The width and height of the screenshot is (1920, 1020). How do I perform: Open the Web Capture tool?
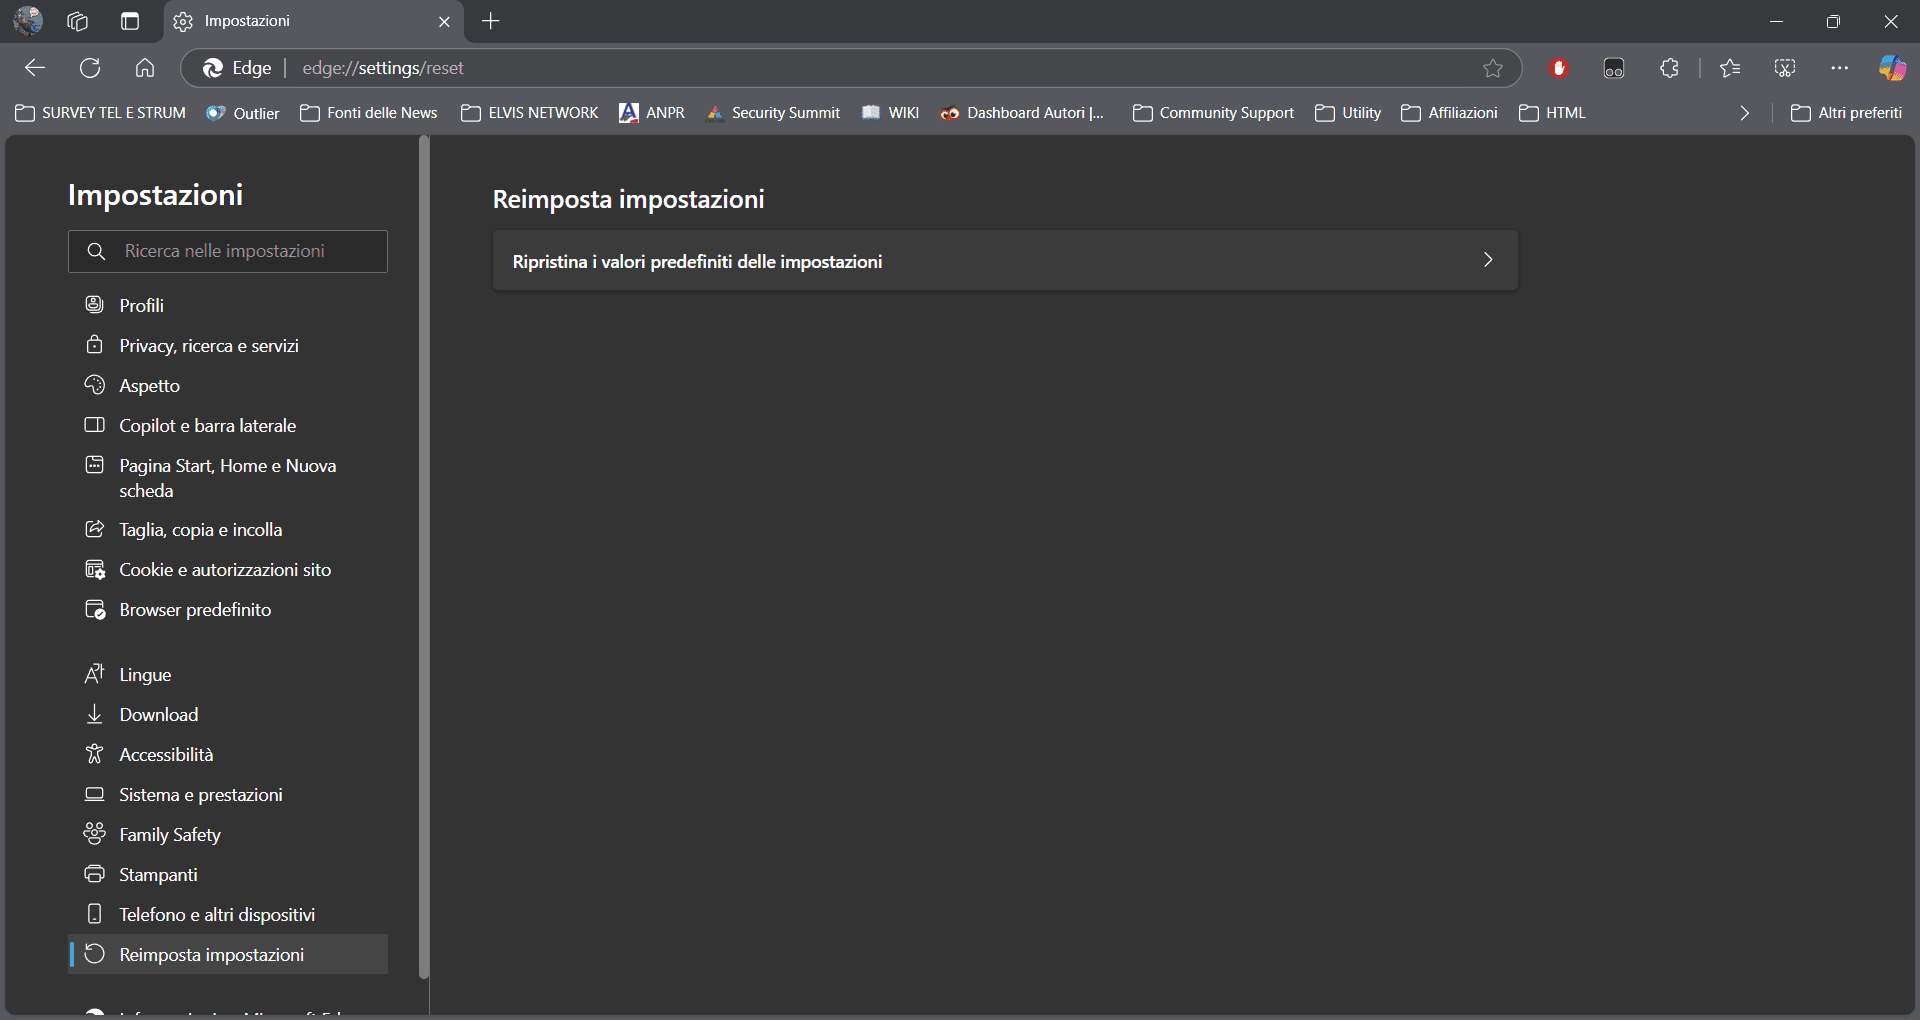coord(1785,68)
